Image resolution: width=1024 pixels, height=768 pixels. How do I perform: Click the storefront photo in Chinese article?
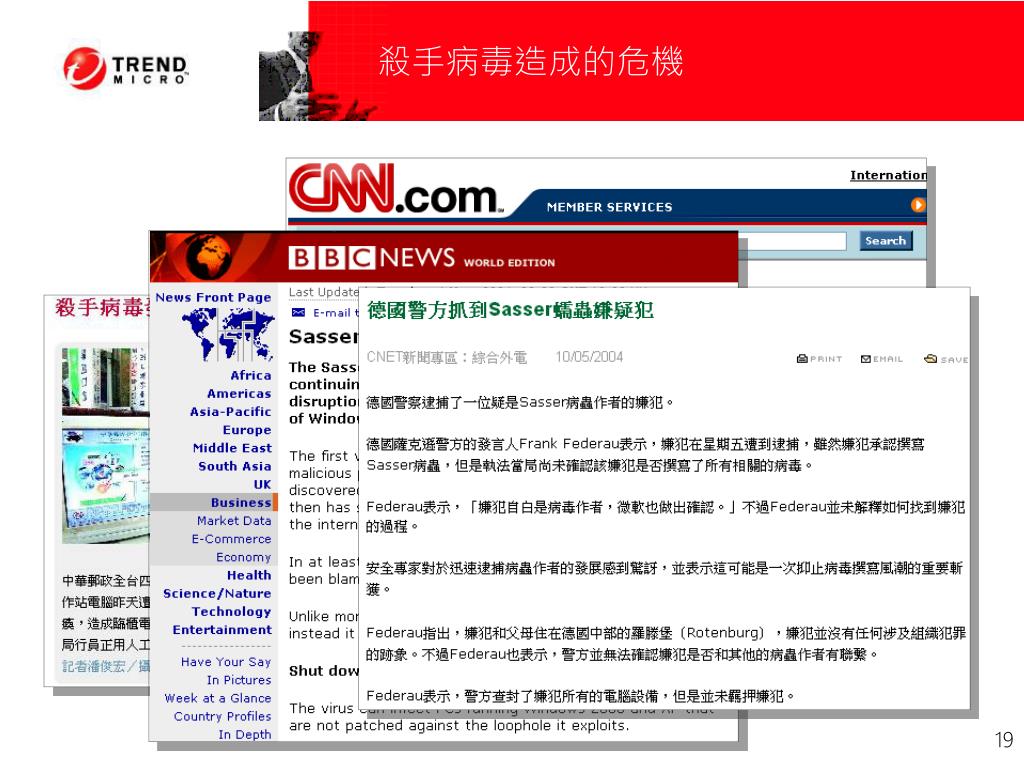(x=106, y=381)
